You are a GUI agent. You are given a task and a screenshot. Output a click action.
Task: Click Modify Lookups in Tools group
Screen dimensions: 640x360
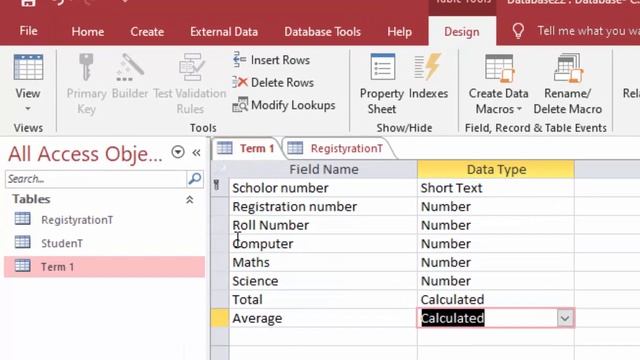coord(284,105)
